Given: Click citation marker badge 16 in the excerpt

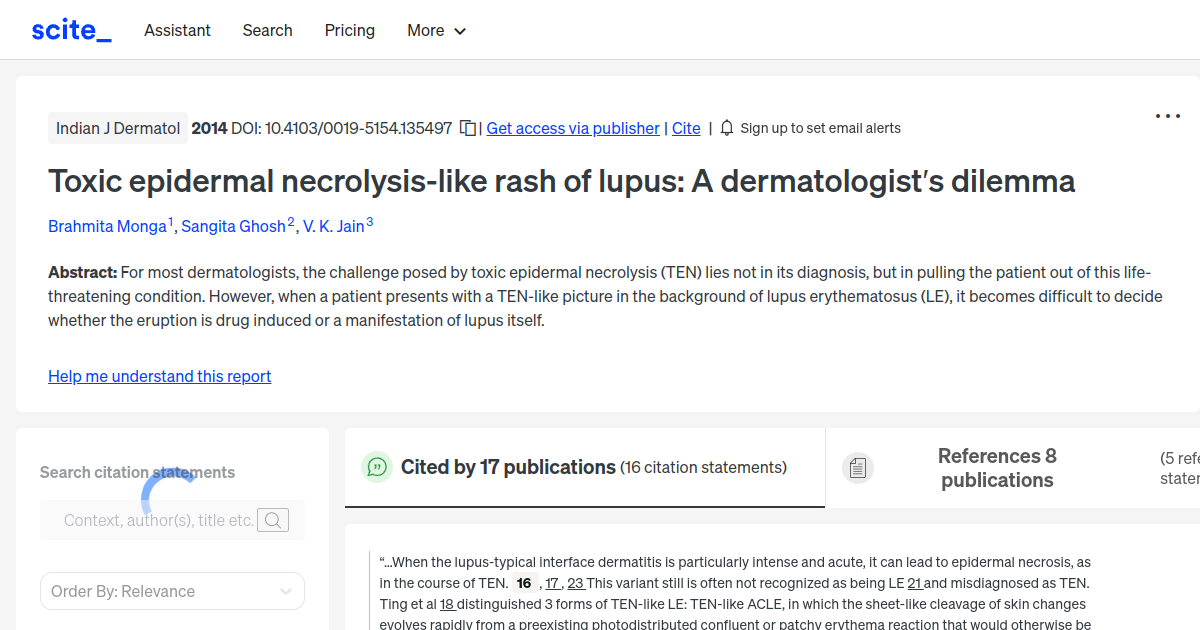Looking at the screenshot, I should [523, 582].
